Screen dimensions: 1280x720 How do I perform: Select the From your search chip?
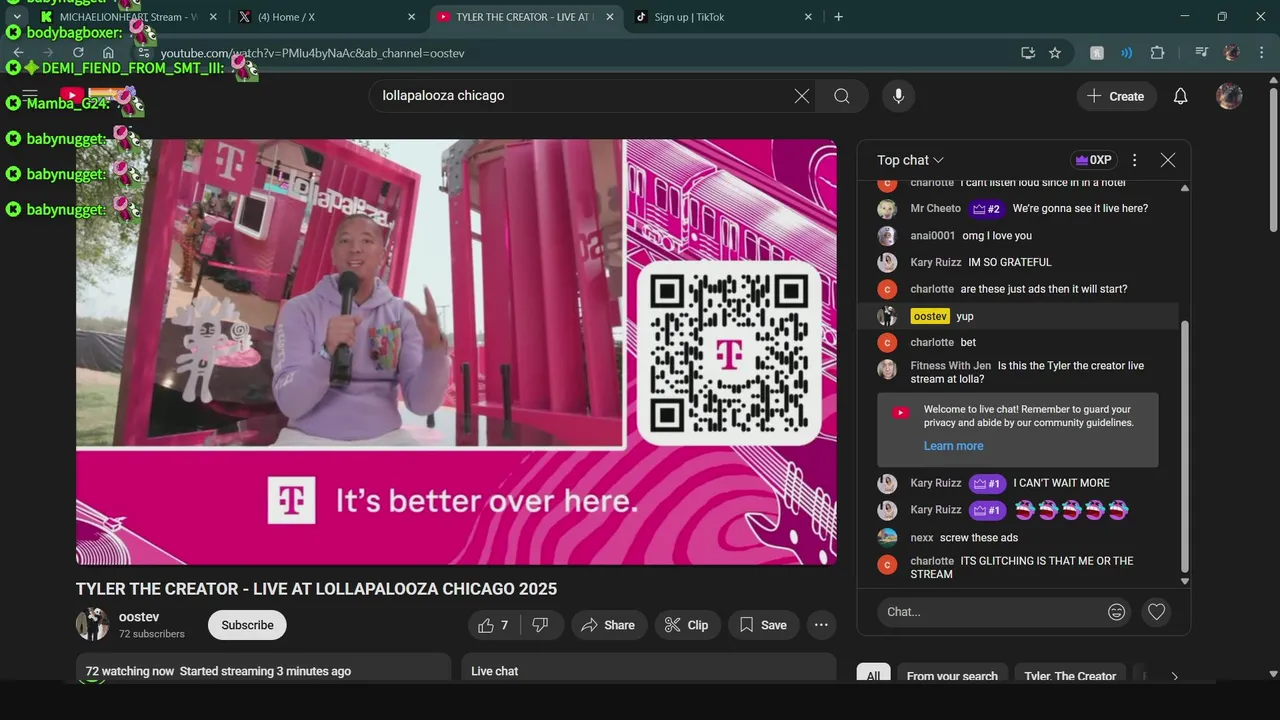pyautogui.click(x=952, y=675)
